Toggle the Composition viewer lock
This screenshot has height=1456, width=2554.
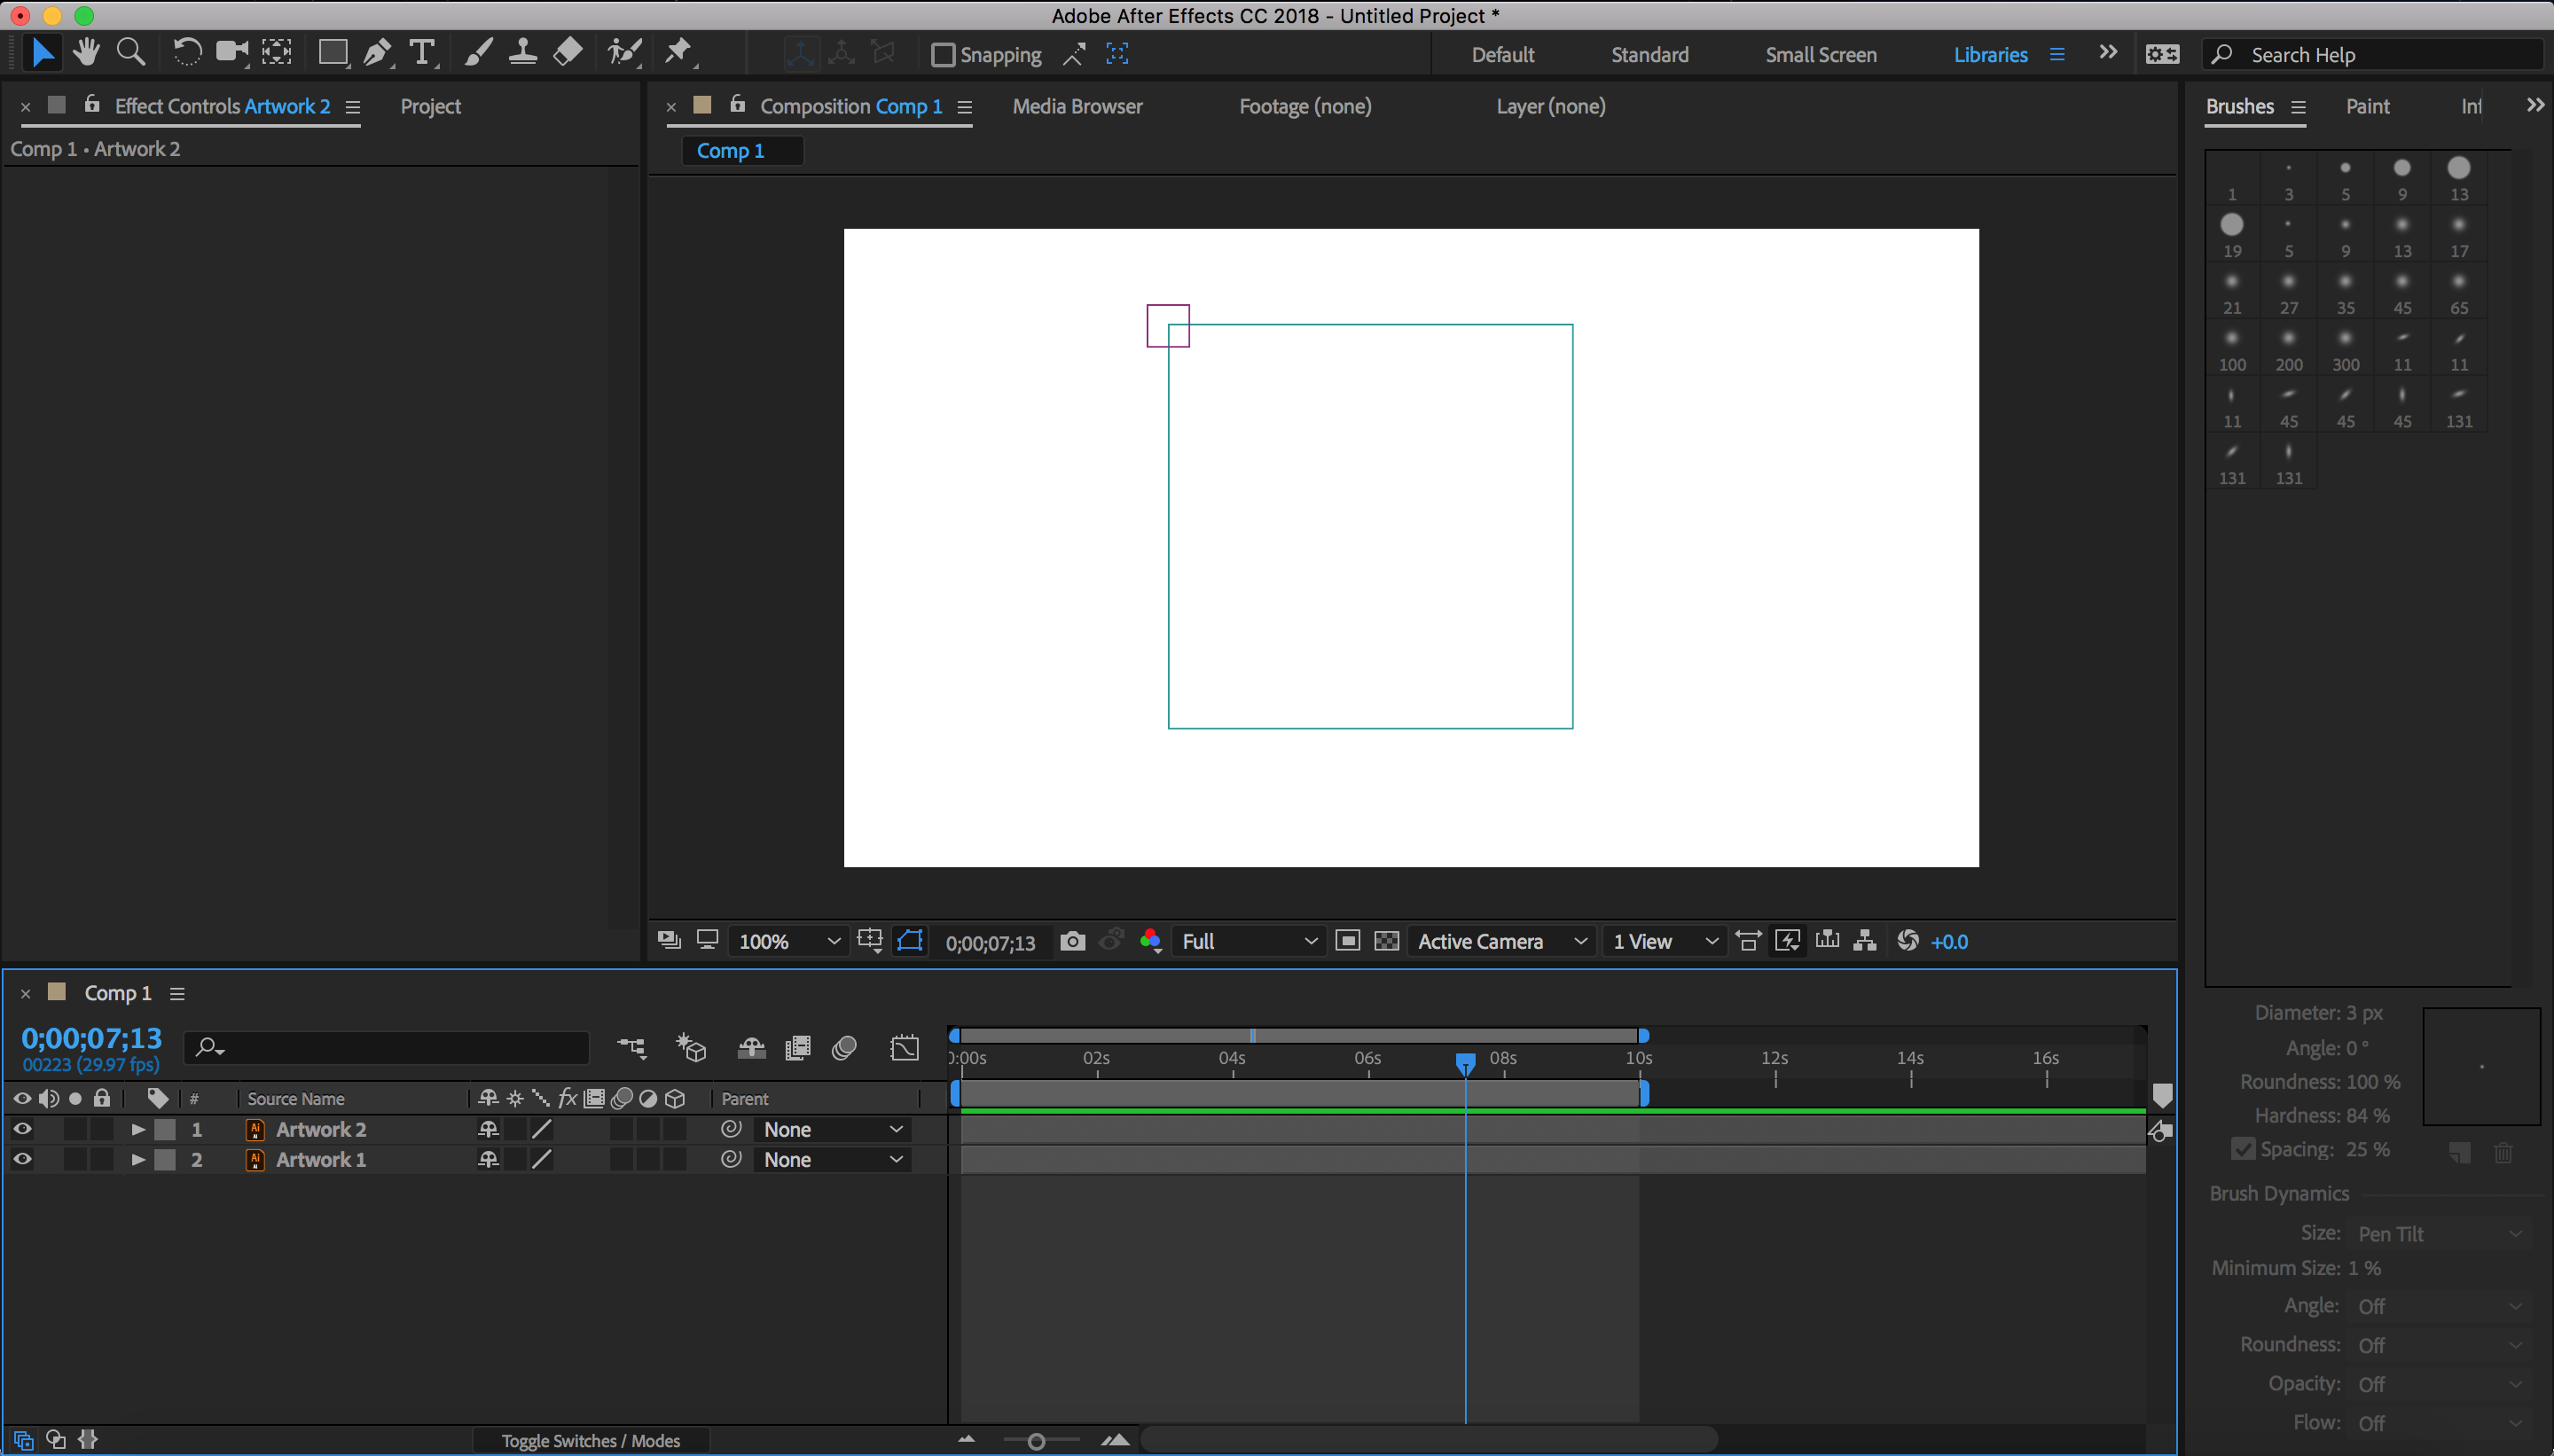click(738, 104)
